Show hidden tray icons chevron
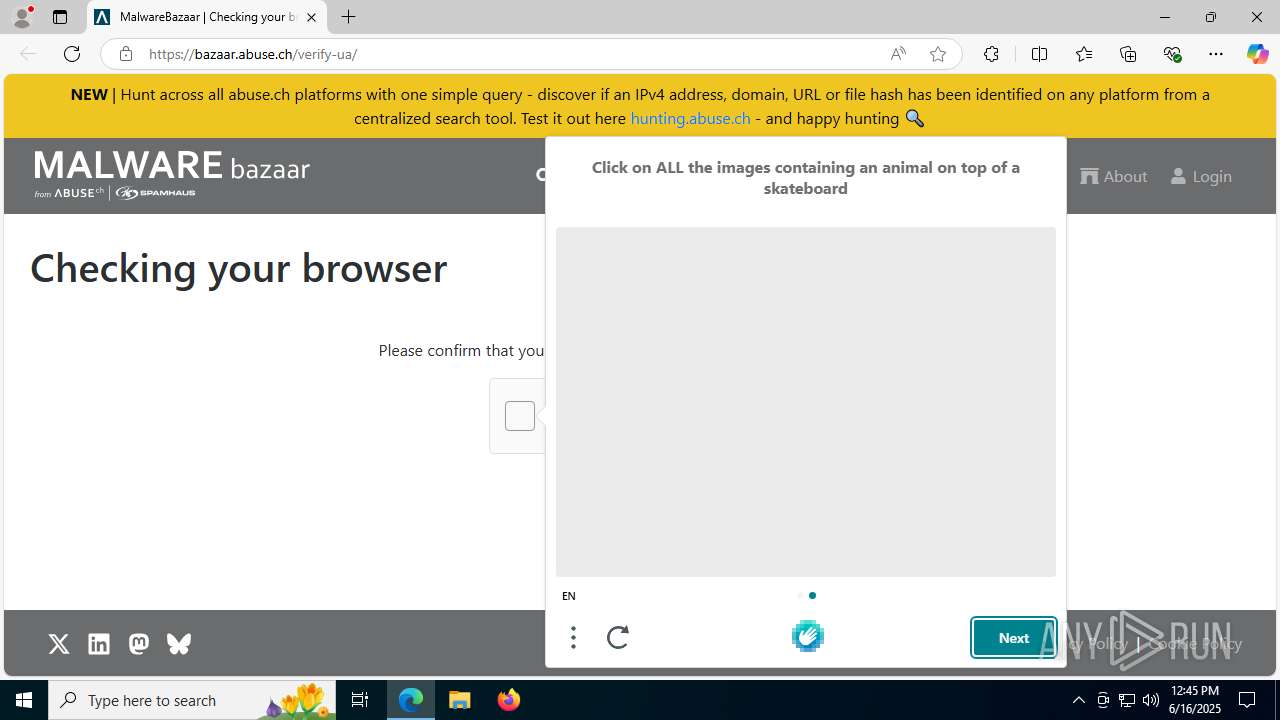 [x=1079, y=700]
